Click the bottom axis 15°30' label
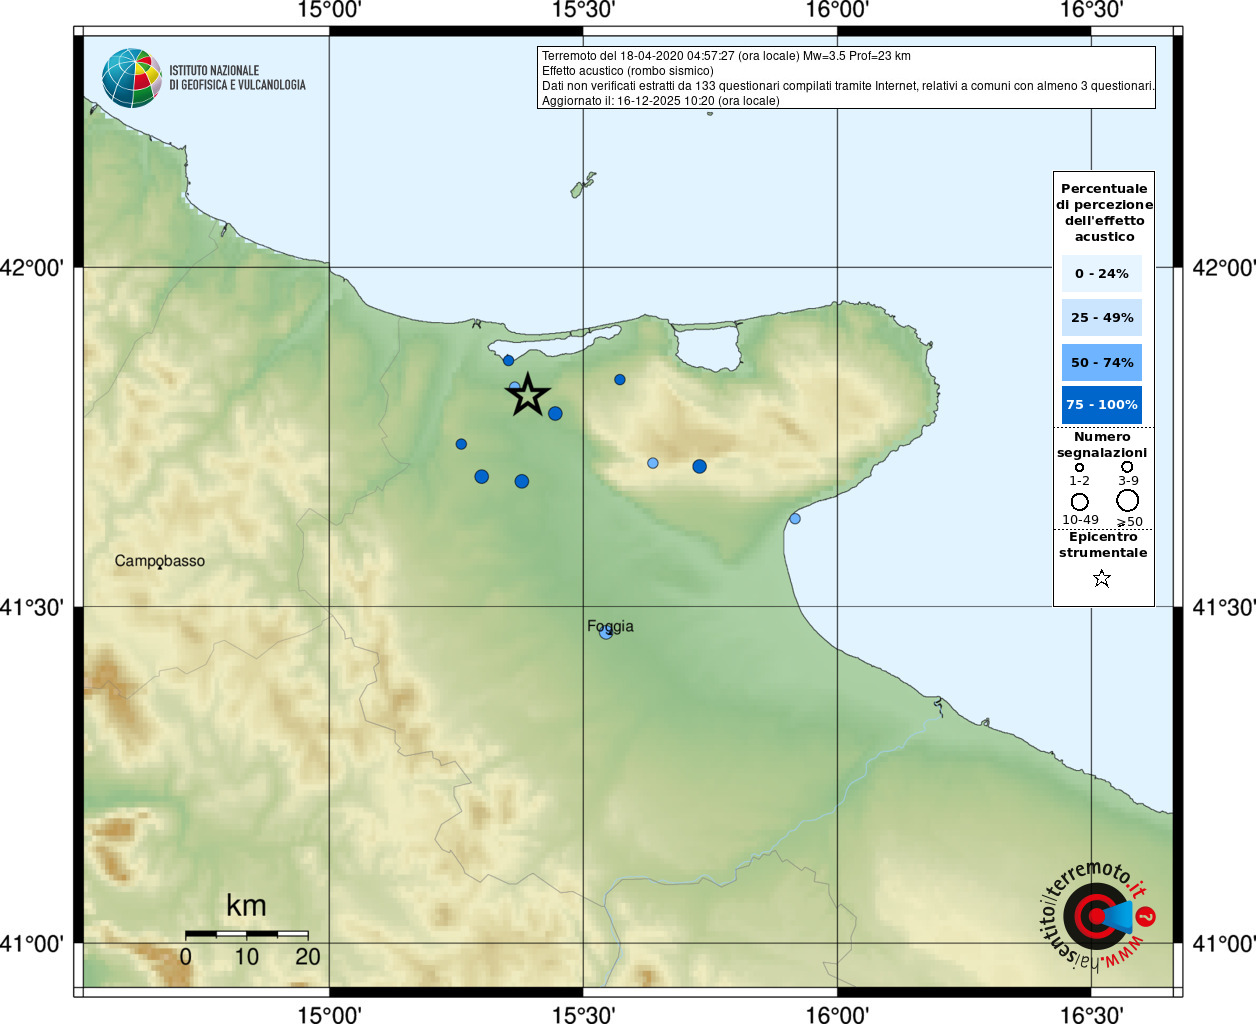The height and width of the screenshot is (1024, 1256). pos(583,1014)
